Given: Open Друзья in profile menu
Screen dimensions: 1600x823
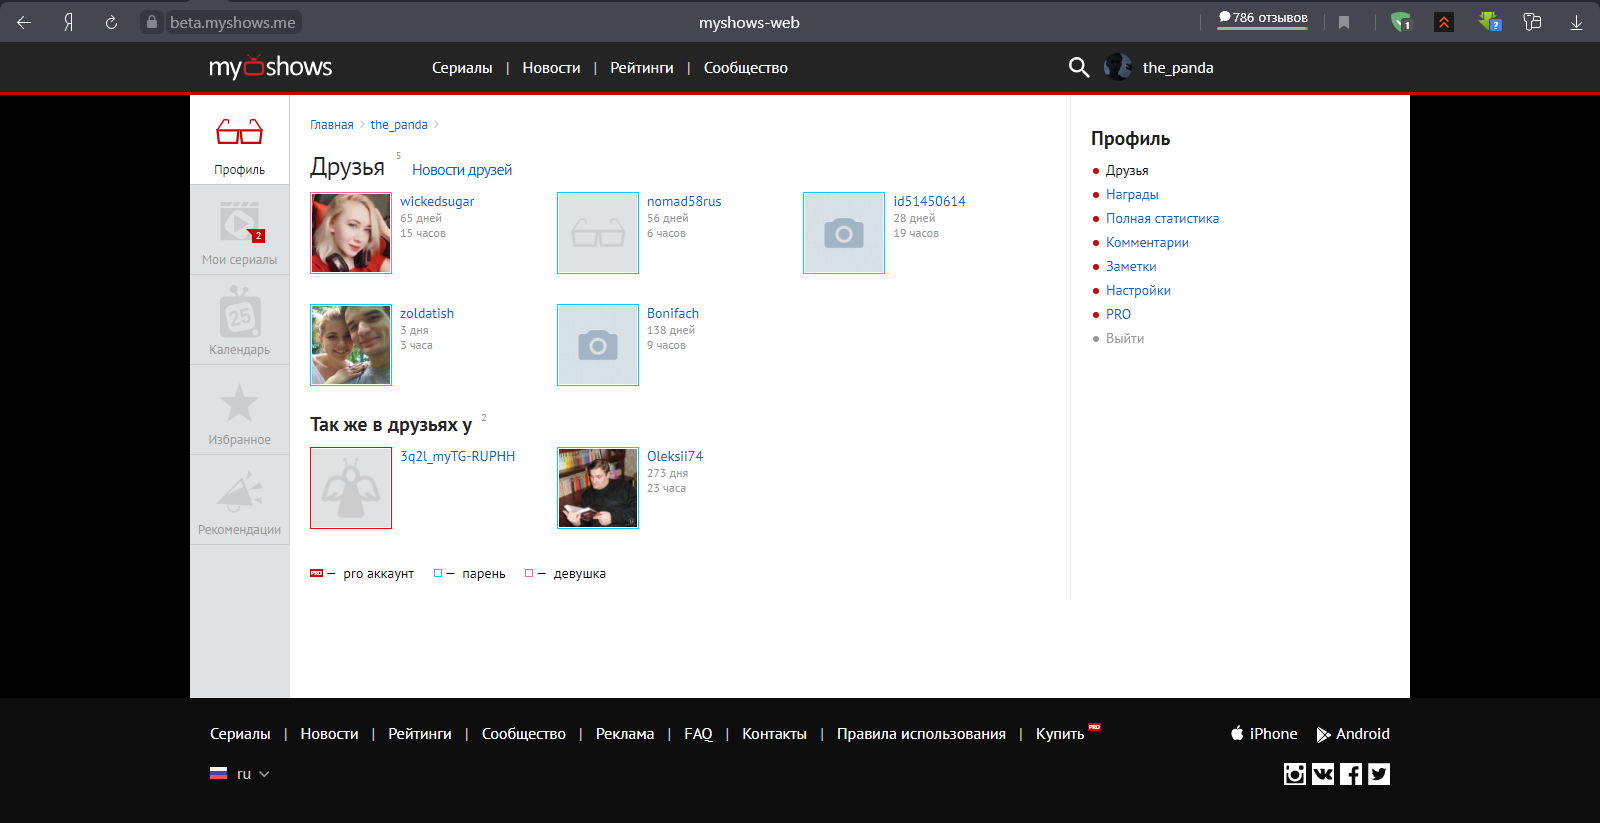Looking at the screenshot, I should 1127,171.
